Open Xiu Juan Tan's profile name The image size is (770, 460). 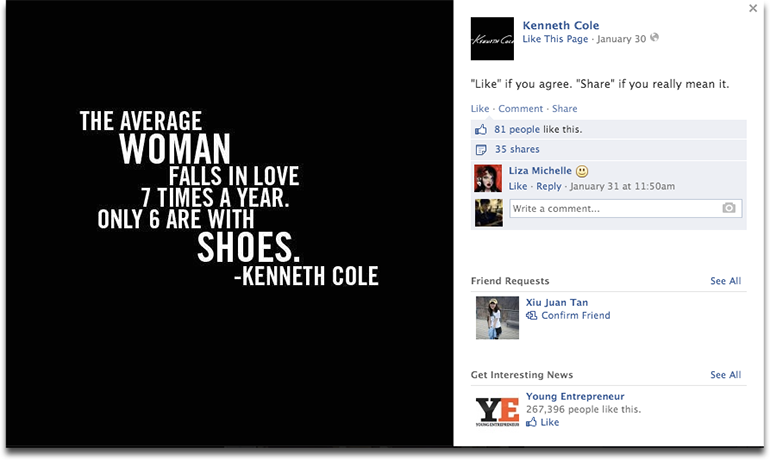(557, 302)
